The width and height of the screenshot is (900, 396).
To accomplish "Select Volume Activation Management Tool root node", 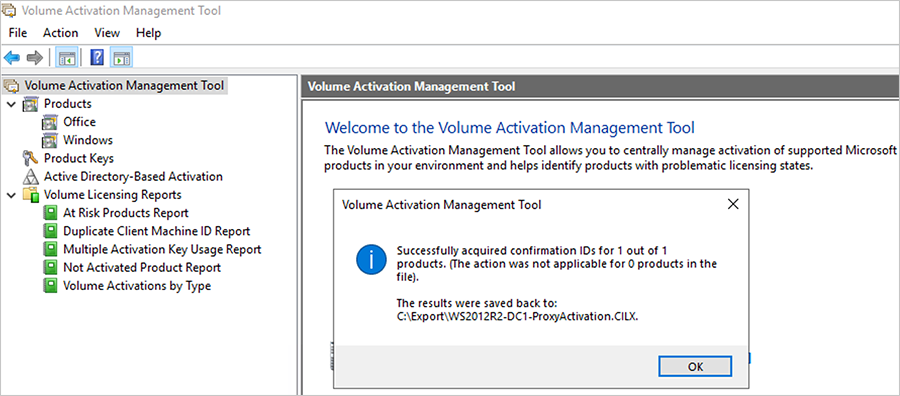I will [x=125, y=86].
